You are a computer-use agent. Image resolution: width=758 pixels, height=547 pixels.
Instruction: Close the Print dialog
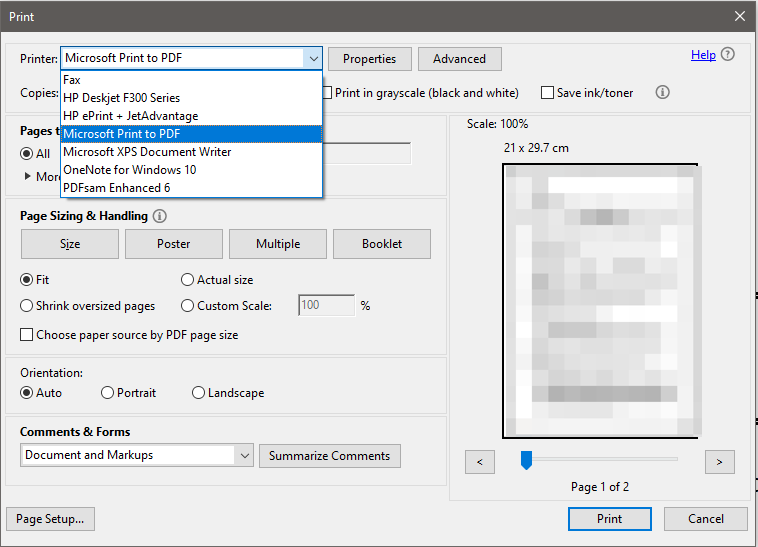740,16
